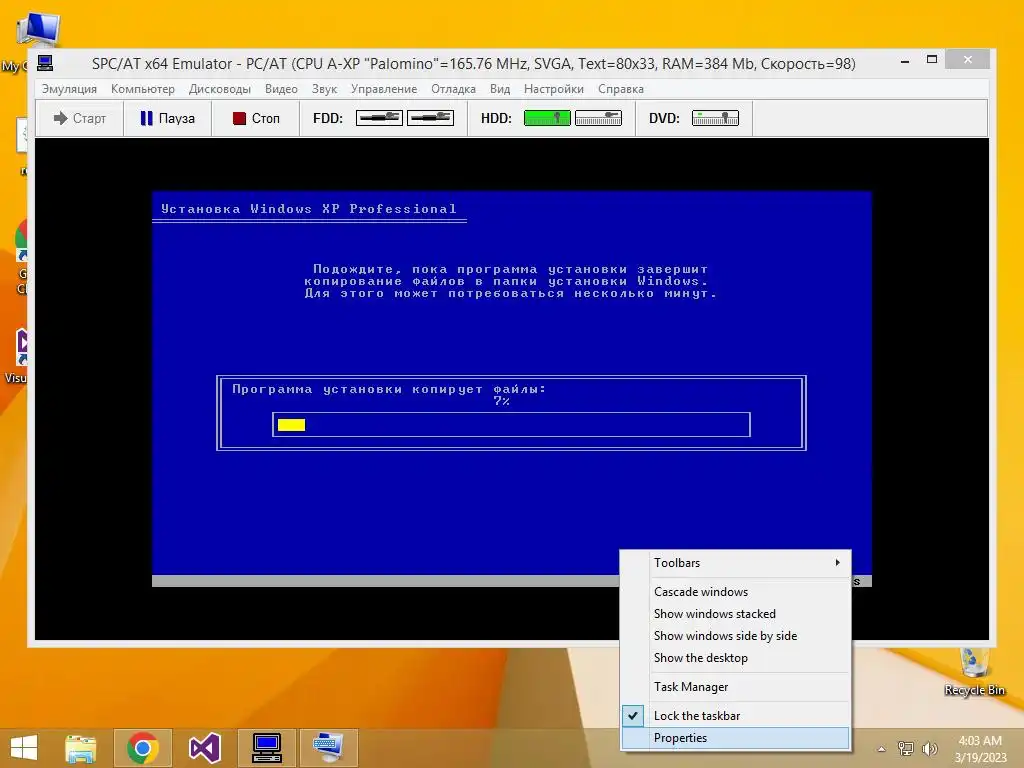Image resolution: width=1024 pixels, height=768 pixels.
Task: Click the DVD drive icon
Action: 715,118
